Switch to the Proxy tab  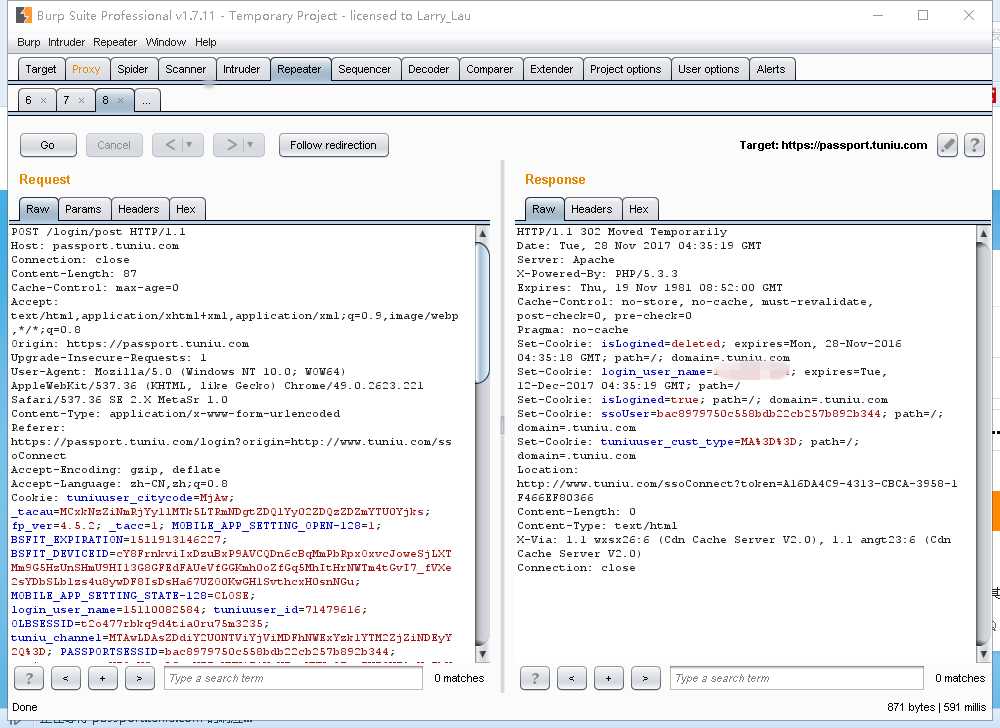[86, 69]
